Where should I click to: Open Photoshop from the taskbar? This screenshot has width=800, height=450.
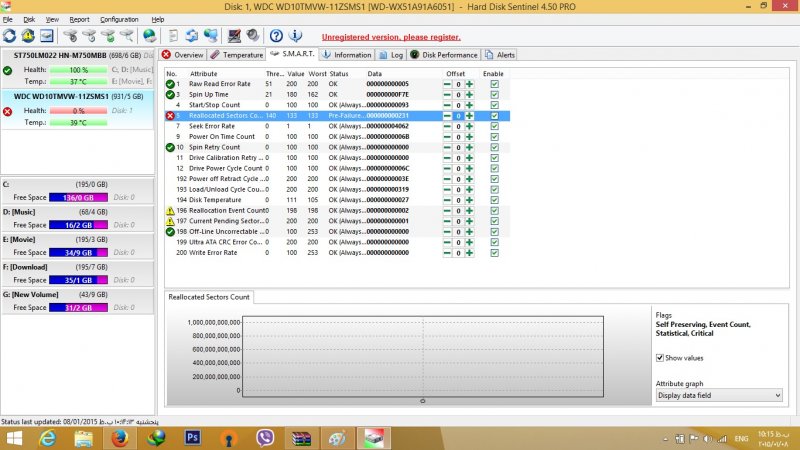point(192,438)
